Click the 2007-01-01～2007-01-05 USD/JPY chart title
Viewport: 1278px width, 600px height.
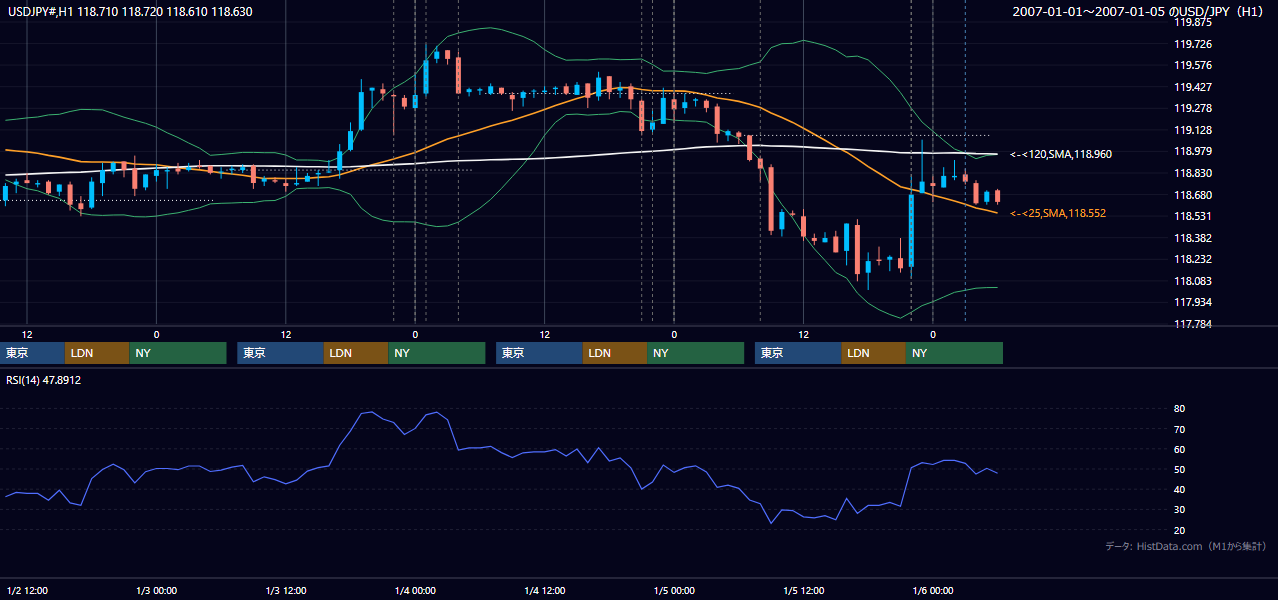tap(1140, 11)
